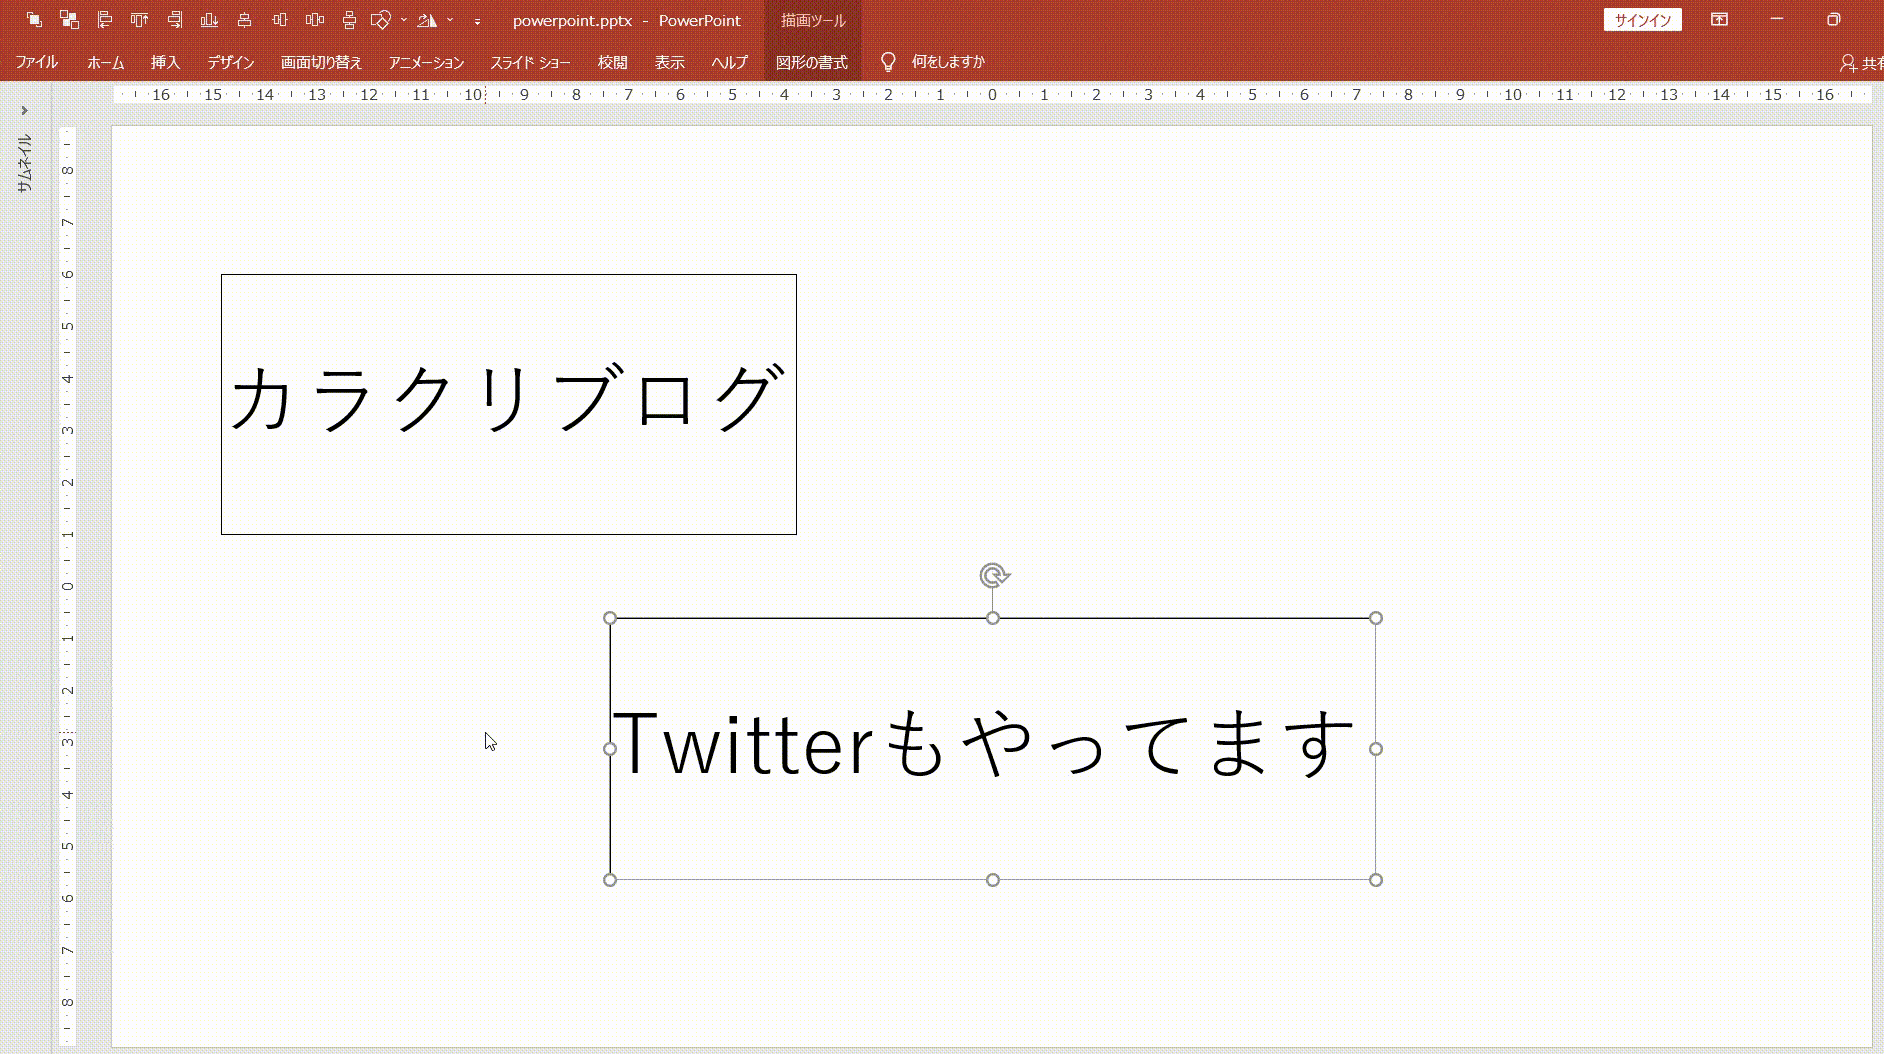
Task: Open the アニメーション tab
Action: tap(426, 62)
